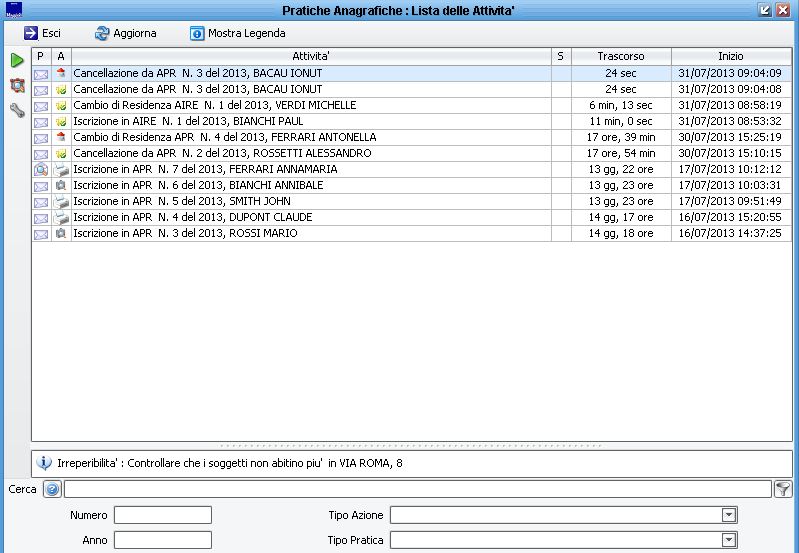Click activity icon on VERDI MICHELLE row

pos(61,106)
